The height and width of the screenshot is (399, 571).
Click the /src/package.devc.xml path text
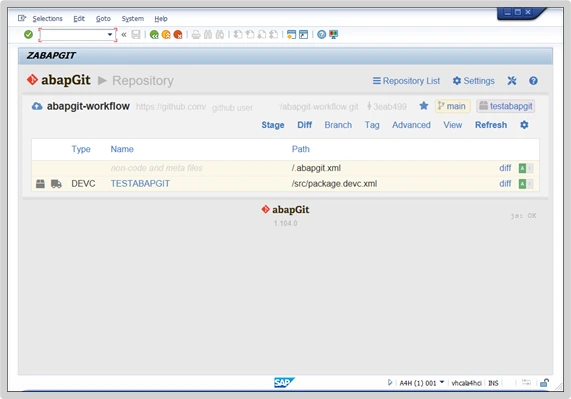334,183
